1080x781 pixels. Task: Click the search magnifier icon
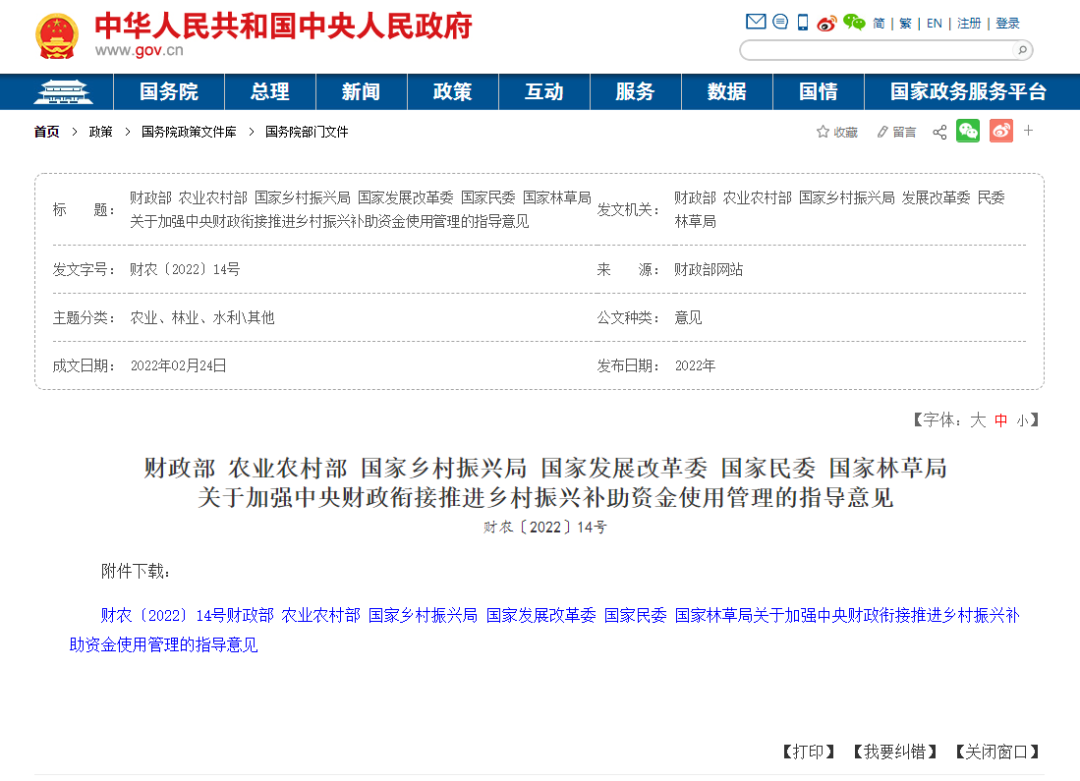(1022, 50)
